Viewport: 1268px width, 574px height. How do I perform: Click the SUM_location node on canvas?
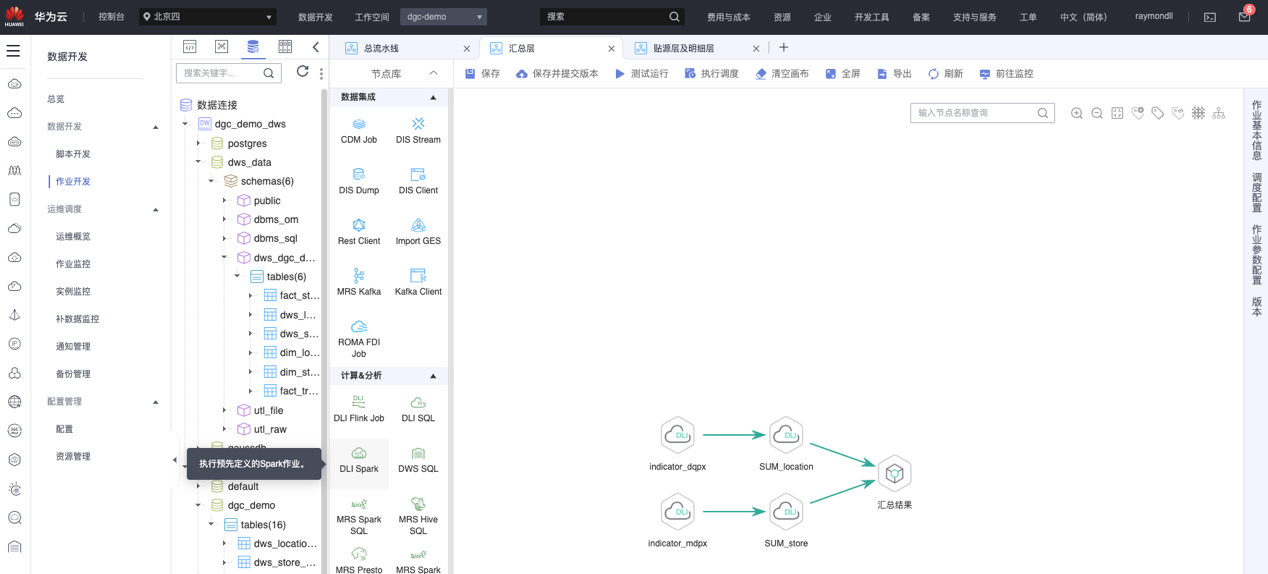pyautogui.click(x=786, y=435)
